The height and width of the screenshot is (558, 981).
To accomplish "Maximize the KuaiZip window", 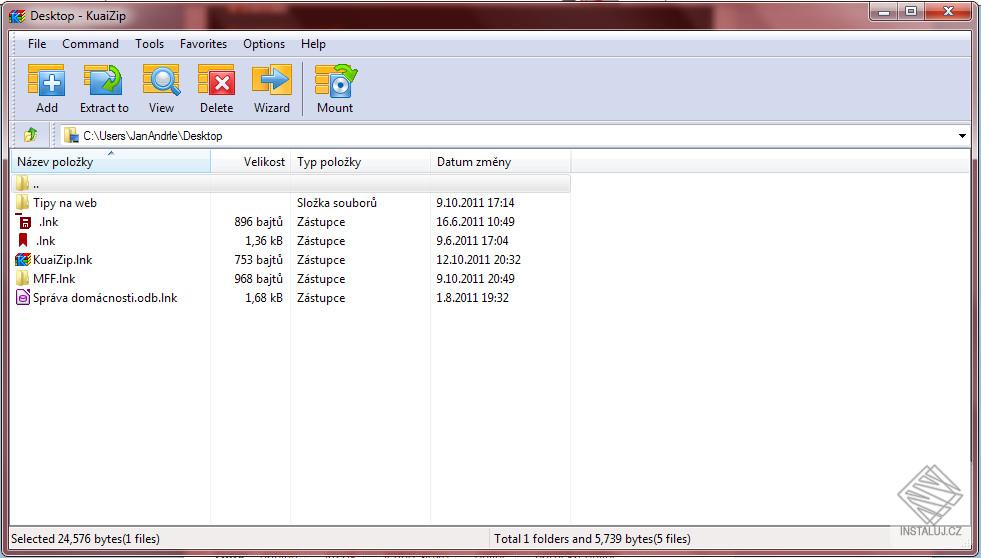I will click(912, 12).
